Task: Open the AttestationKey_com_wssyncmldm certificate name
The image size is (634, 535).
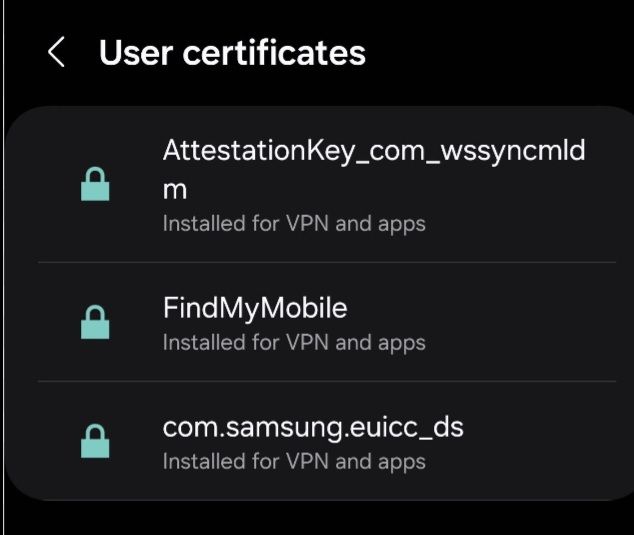Action: pos(374,169)
